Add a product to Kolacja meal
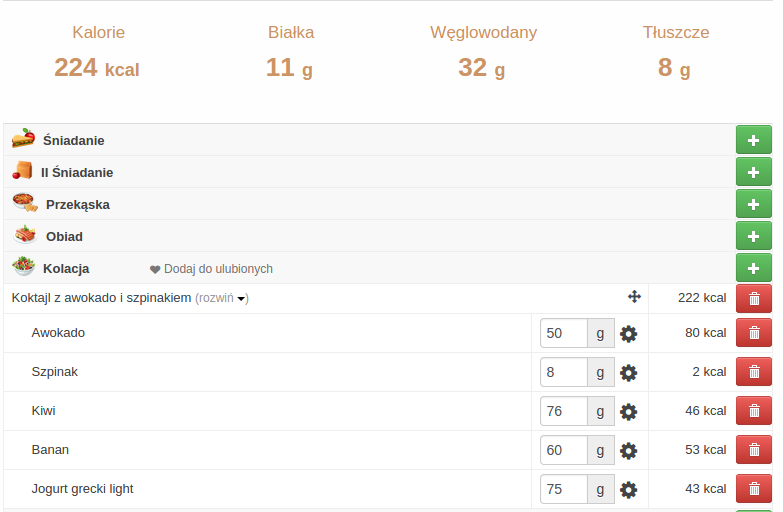Viewport: 783px width, 512px height. [754, 268]
